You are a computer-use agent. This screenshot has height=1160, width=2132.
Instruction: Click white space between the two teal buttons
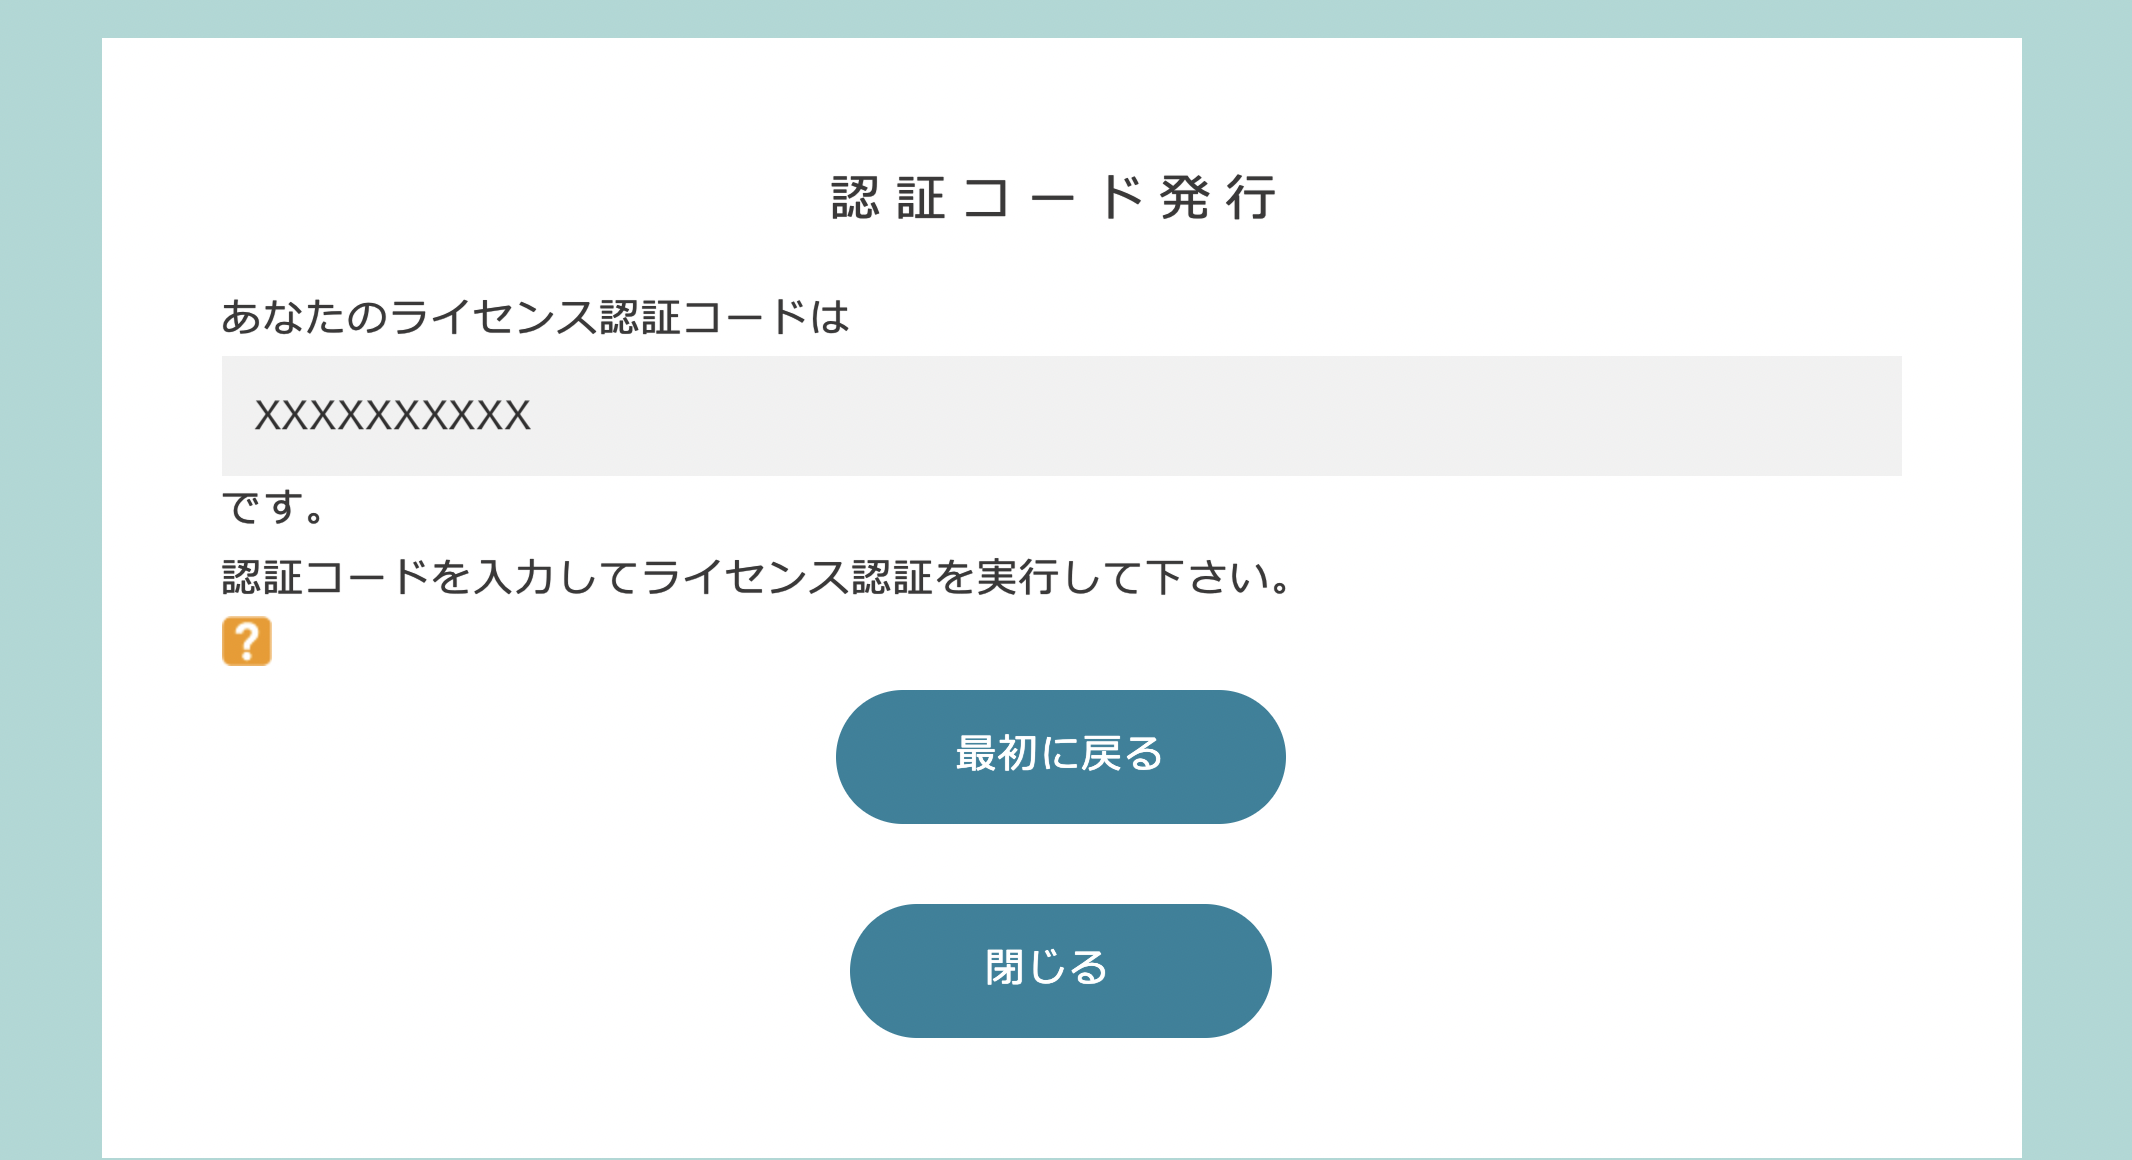point(1060,864)
